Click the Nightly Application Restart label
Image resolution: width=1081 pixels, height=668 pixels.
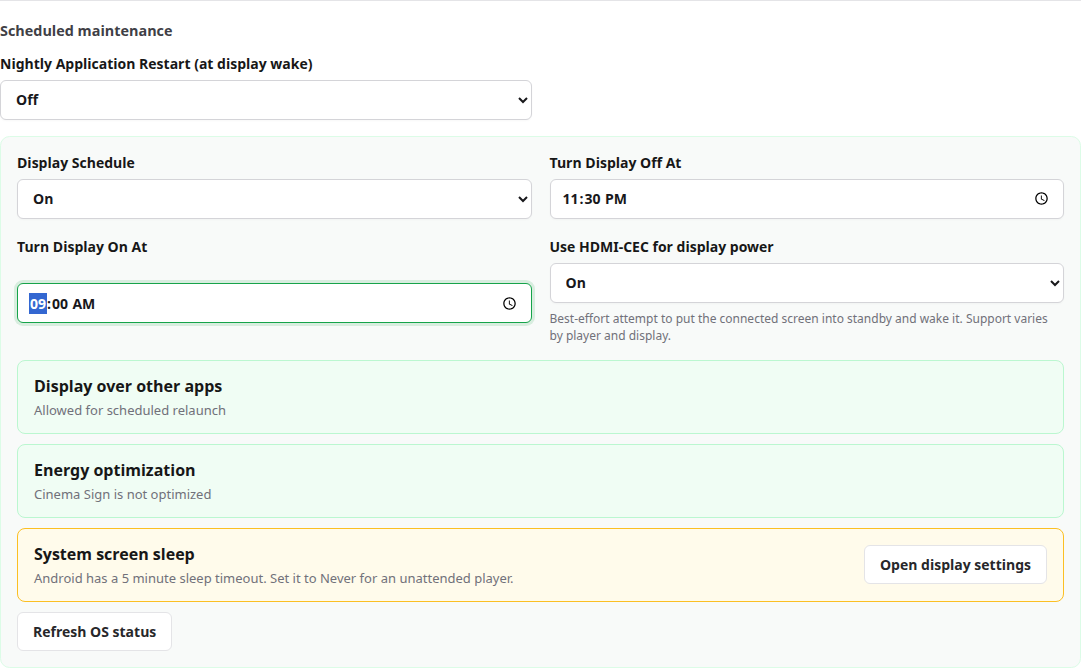(x=156, y=64)
